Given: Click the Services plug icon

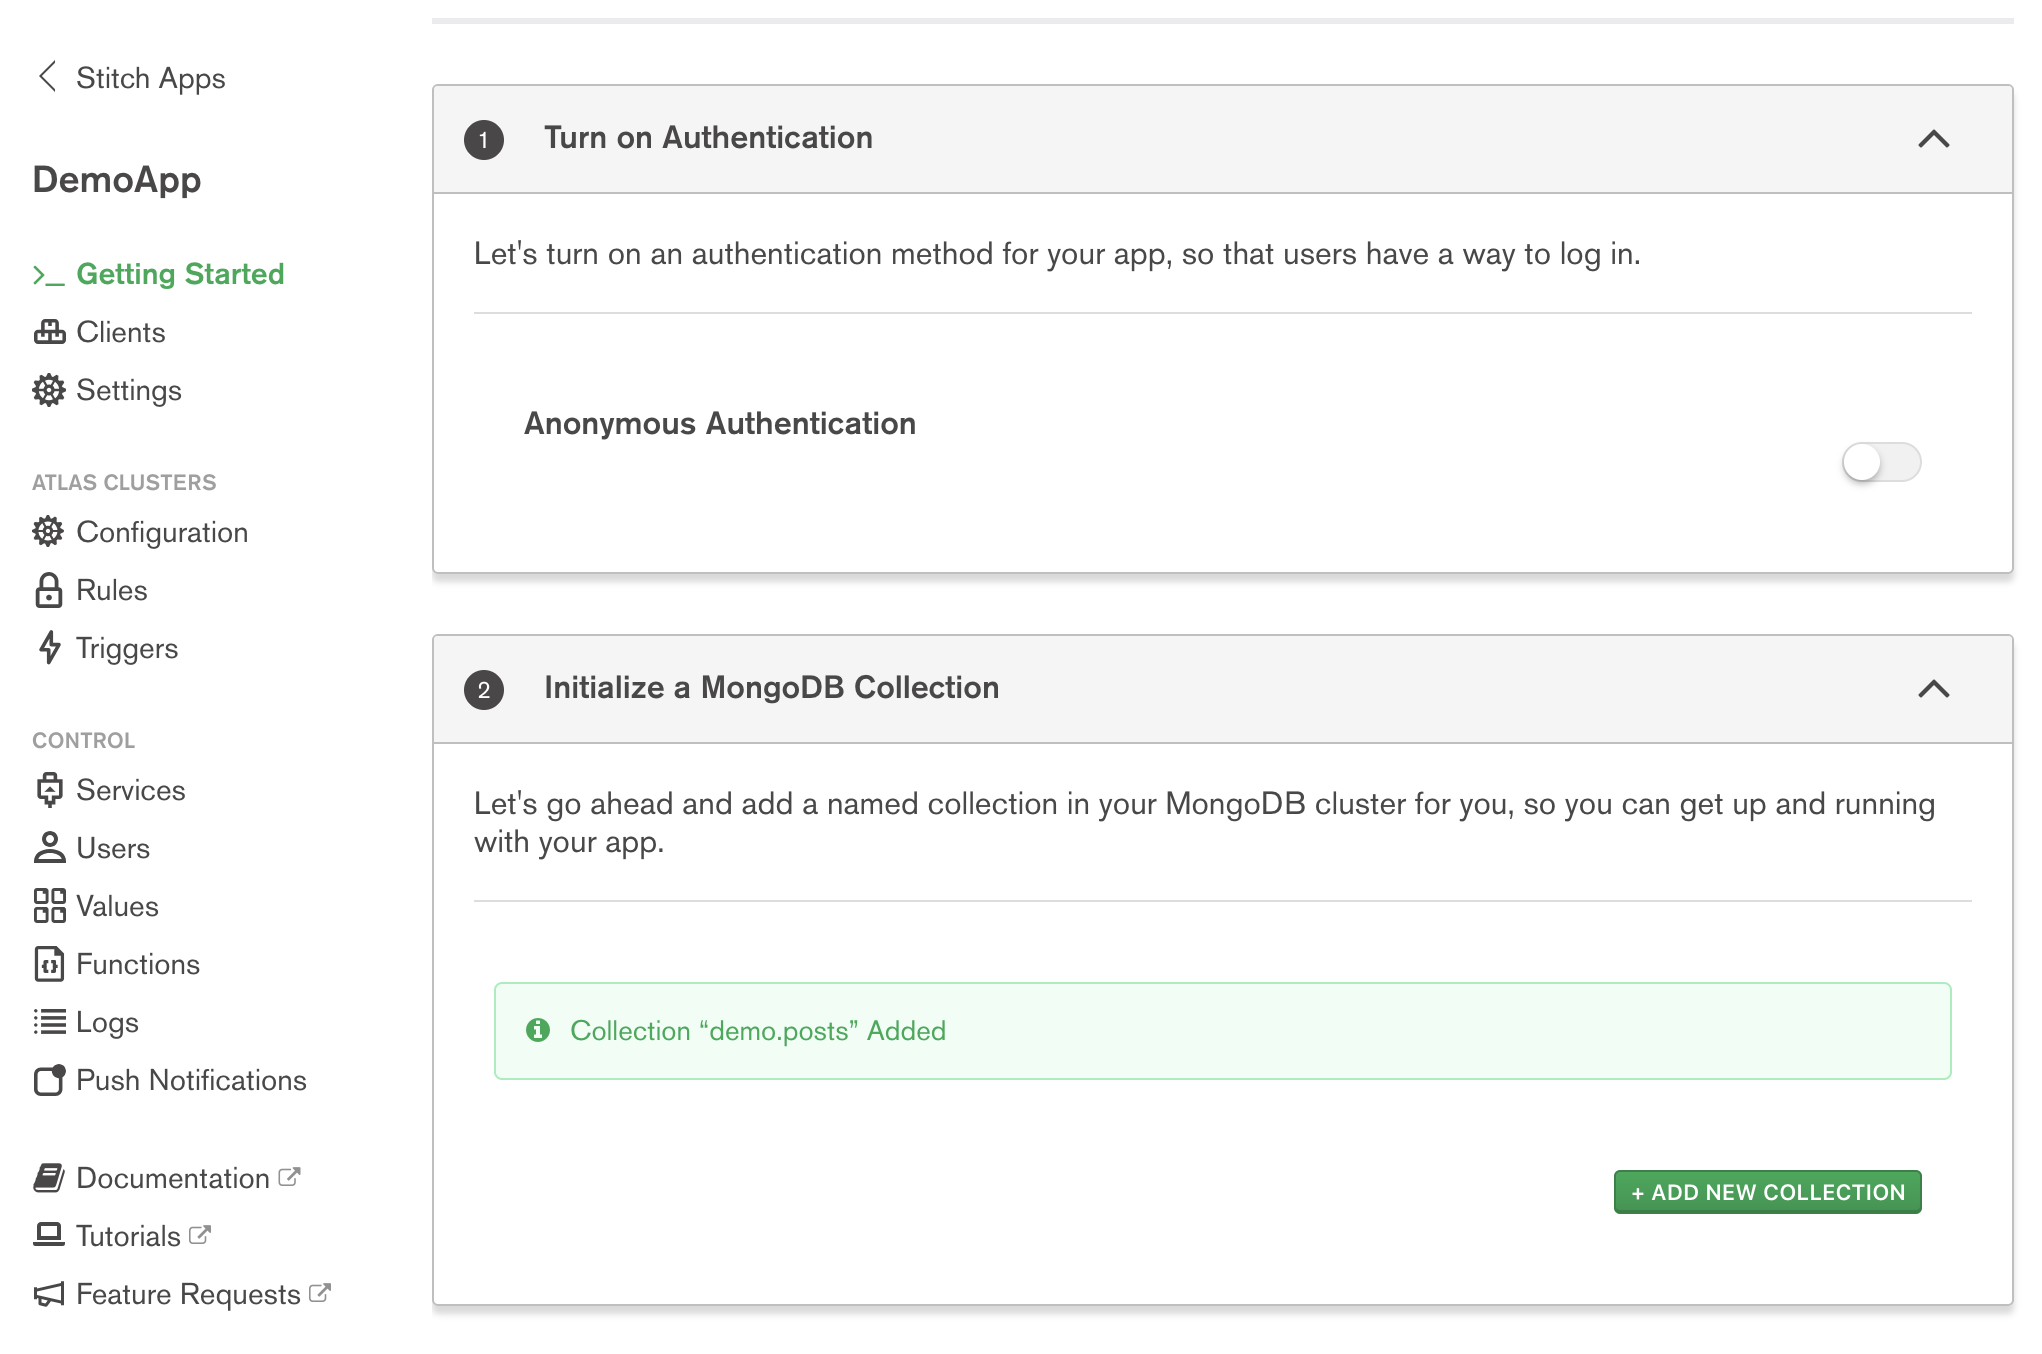Looking at the screenshot, I should [x=49, y=790].
